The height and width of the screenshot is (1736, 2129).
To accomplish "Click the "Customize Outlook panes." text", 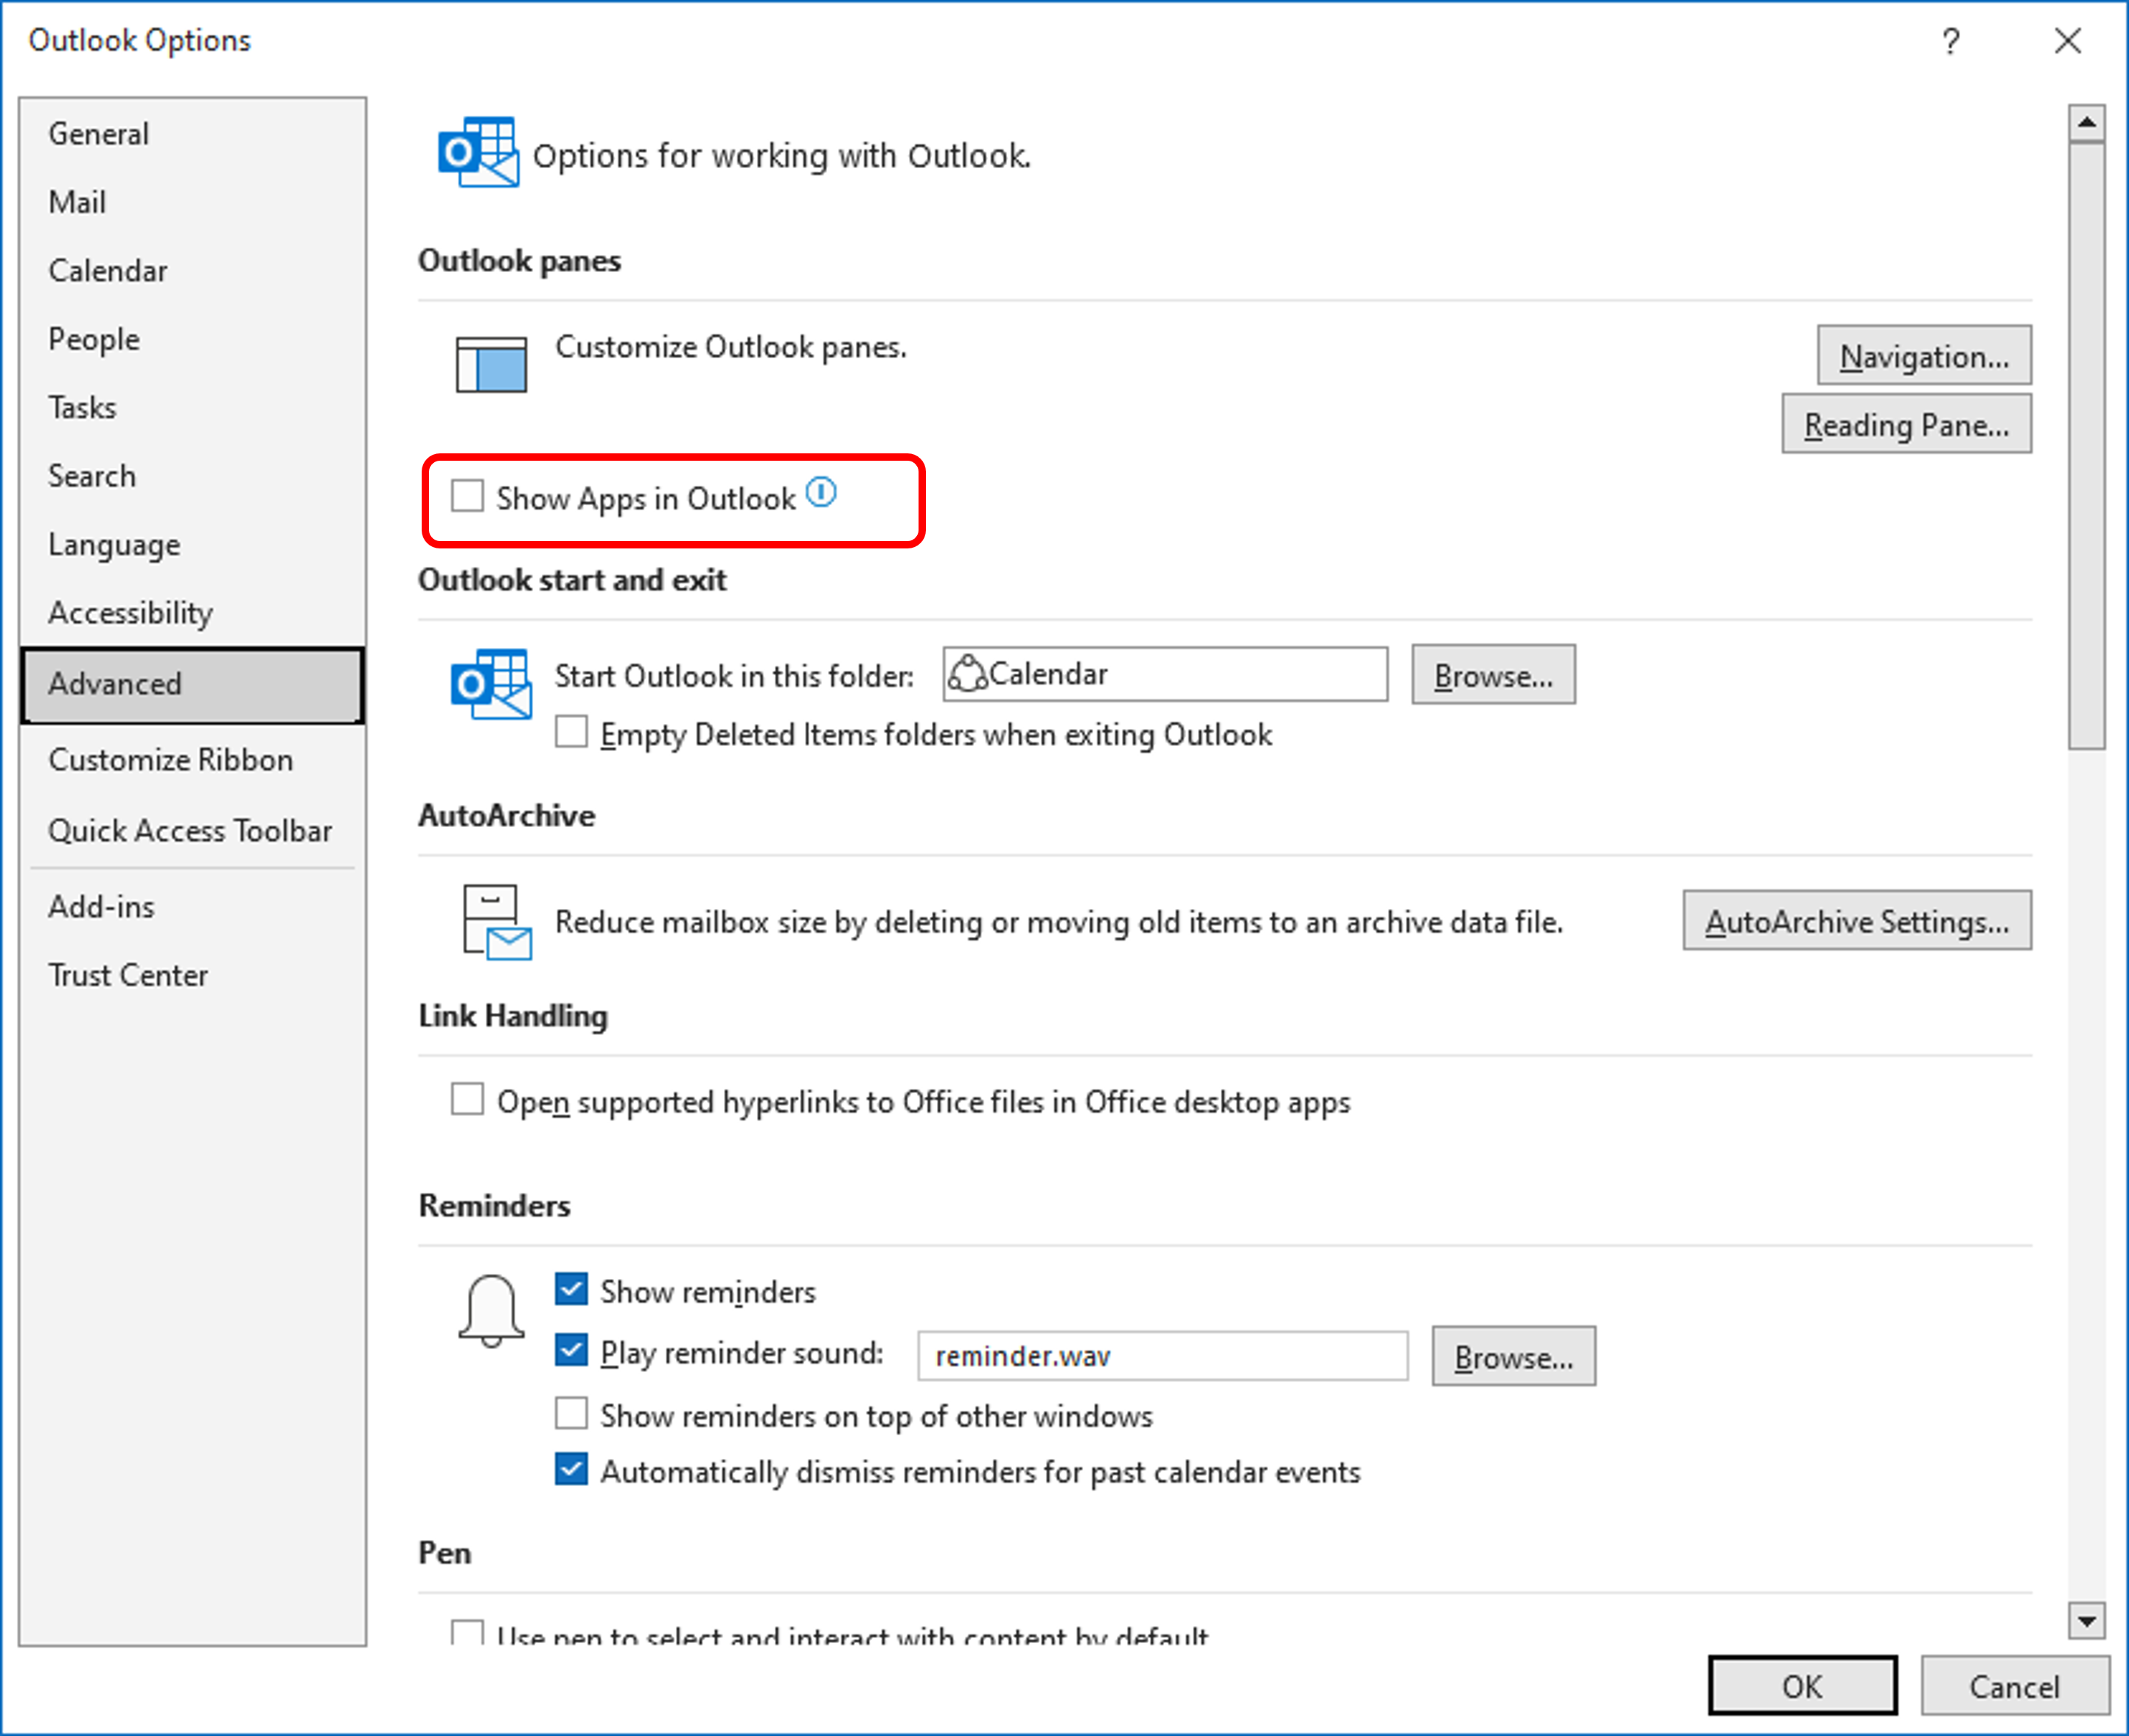I will [731, 347].
